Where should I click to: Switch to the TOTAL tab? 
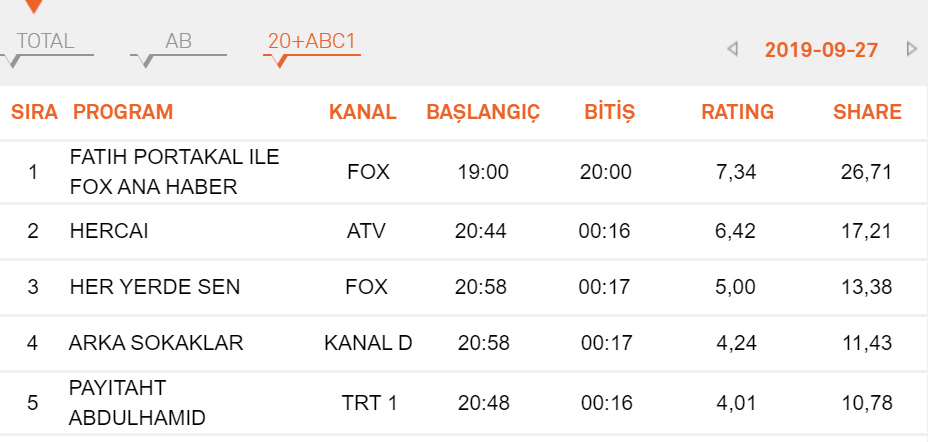tap(46, 42)
